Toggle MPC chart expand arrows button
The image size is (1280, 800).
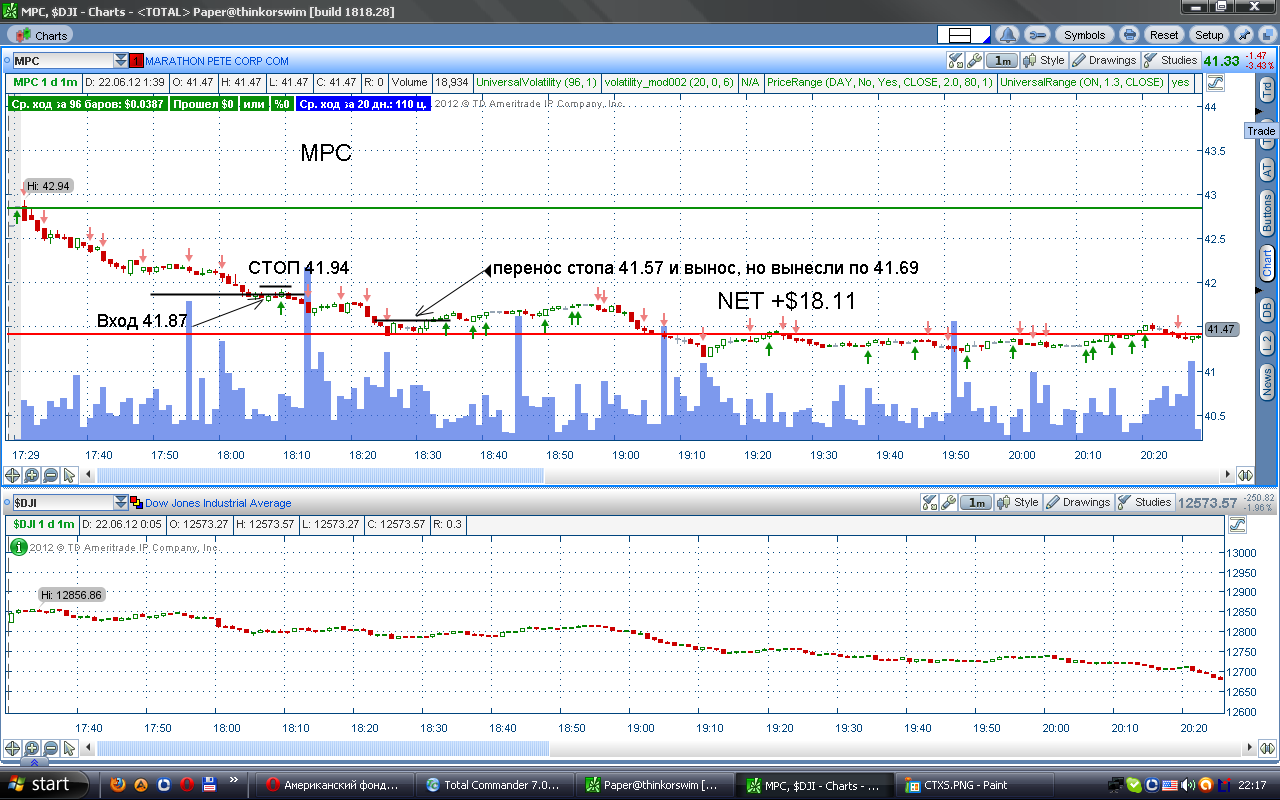coord(1245,476)
